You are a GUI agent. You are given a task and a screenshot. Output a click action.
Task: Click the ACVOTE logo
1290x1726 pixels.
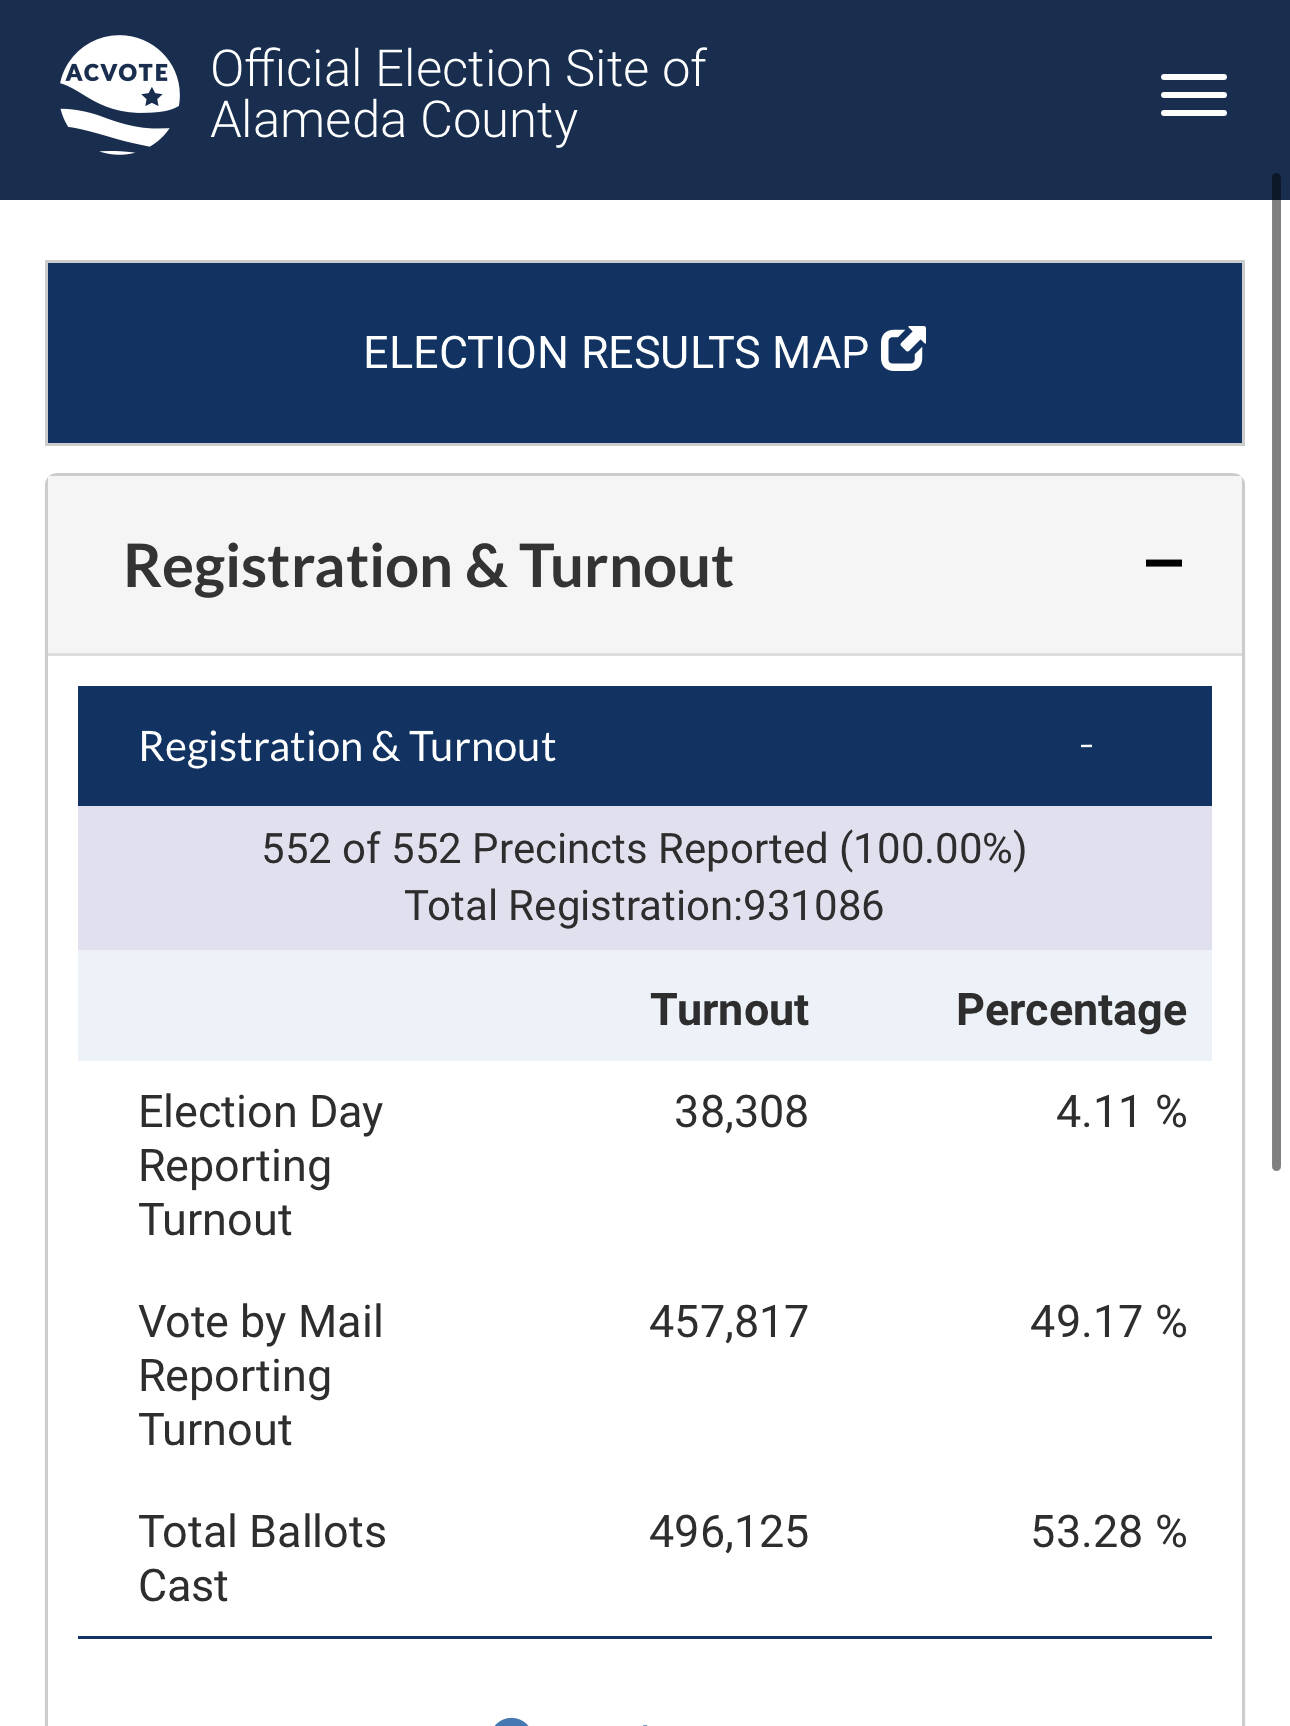120,95
